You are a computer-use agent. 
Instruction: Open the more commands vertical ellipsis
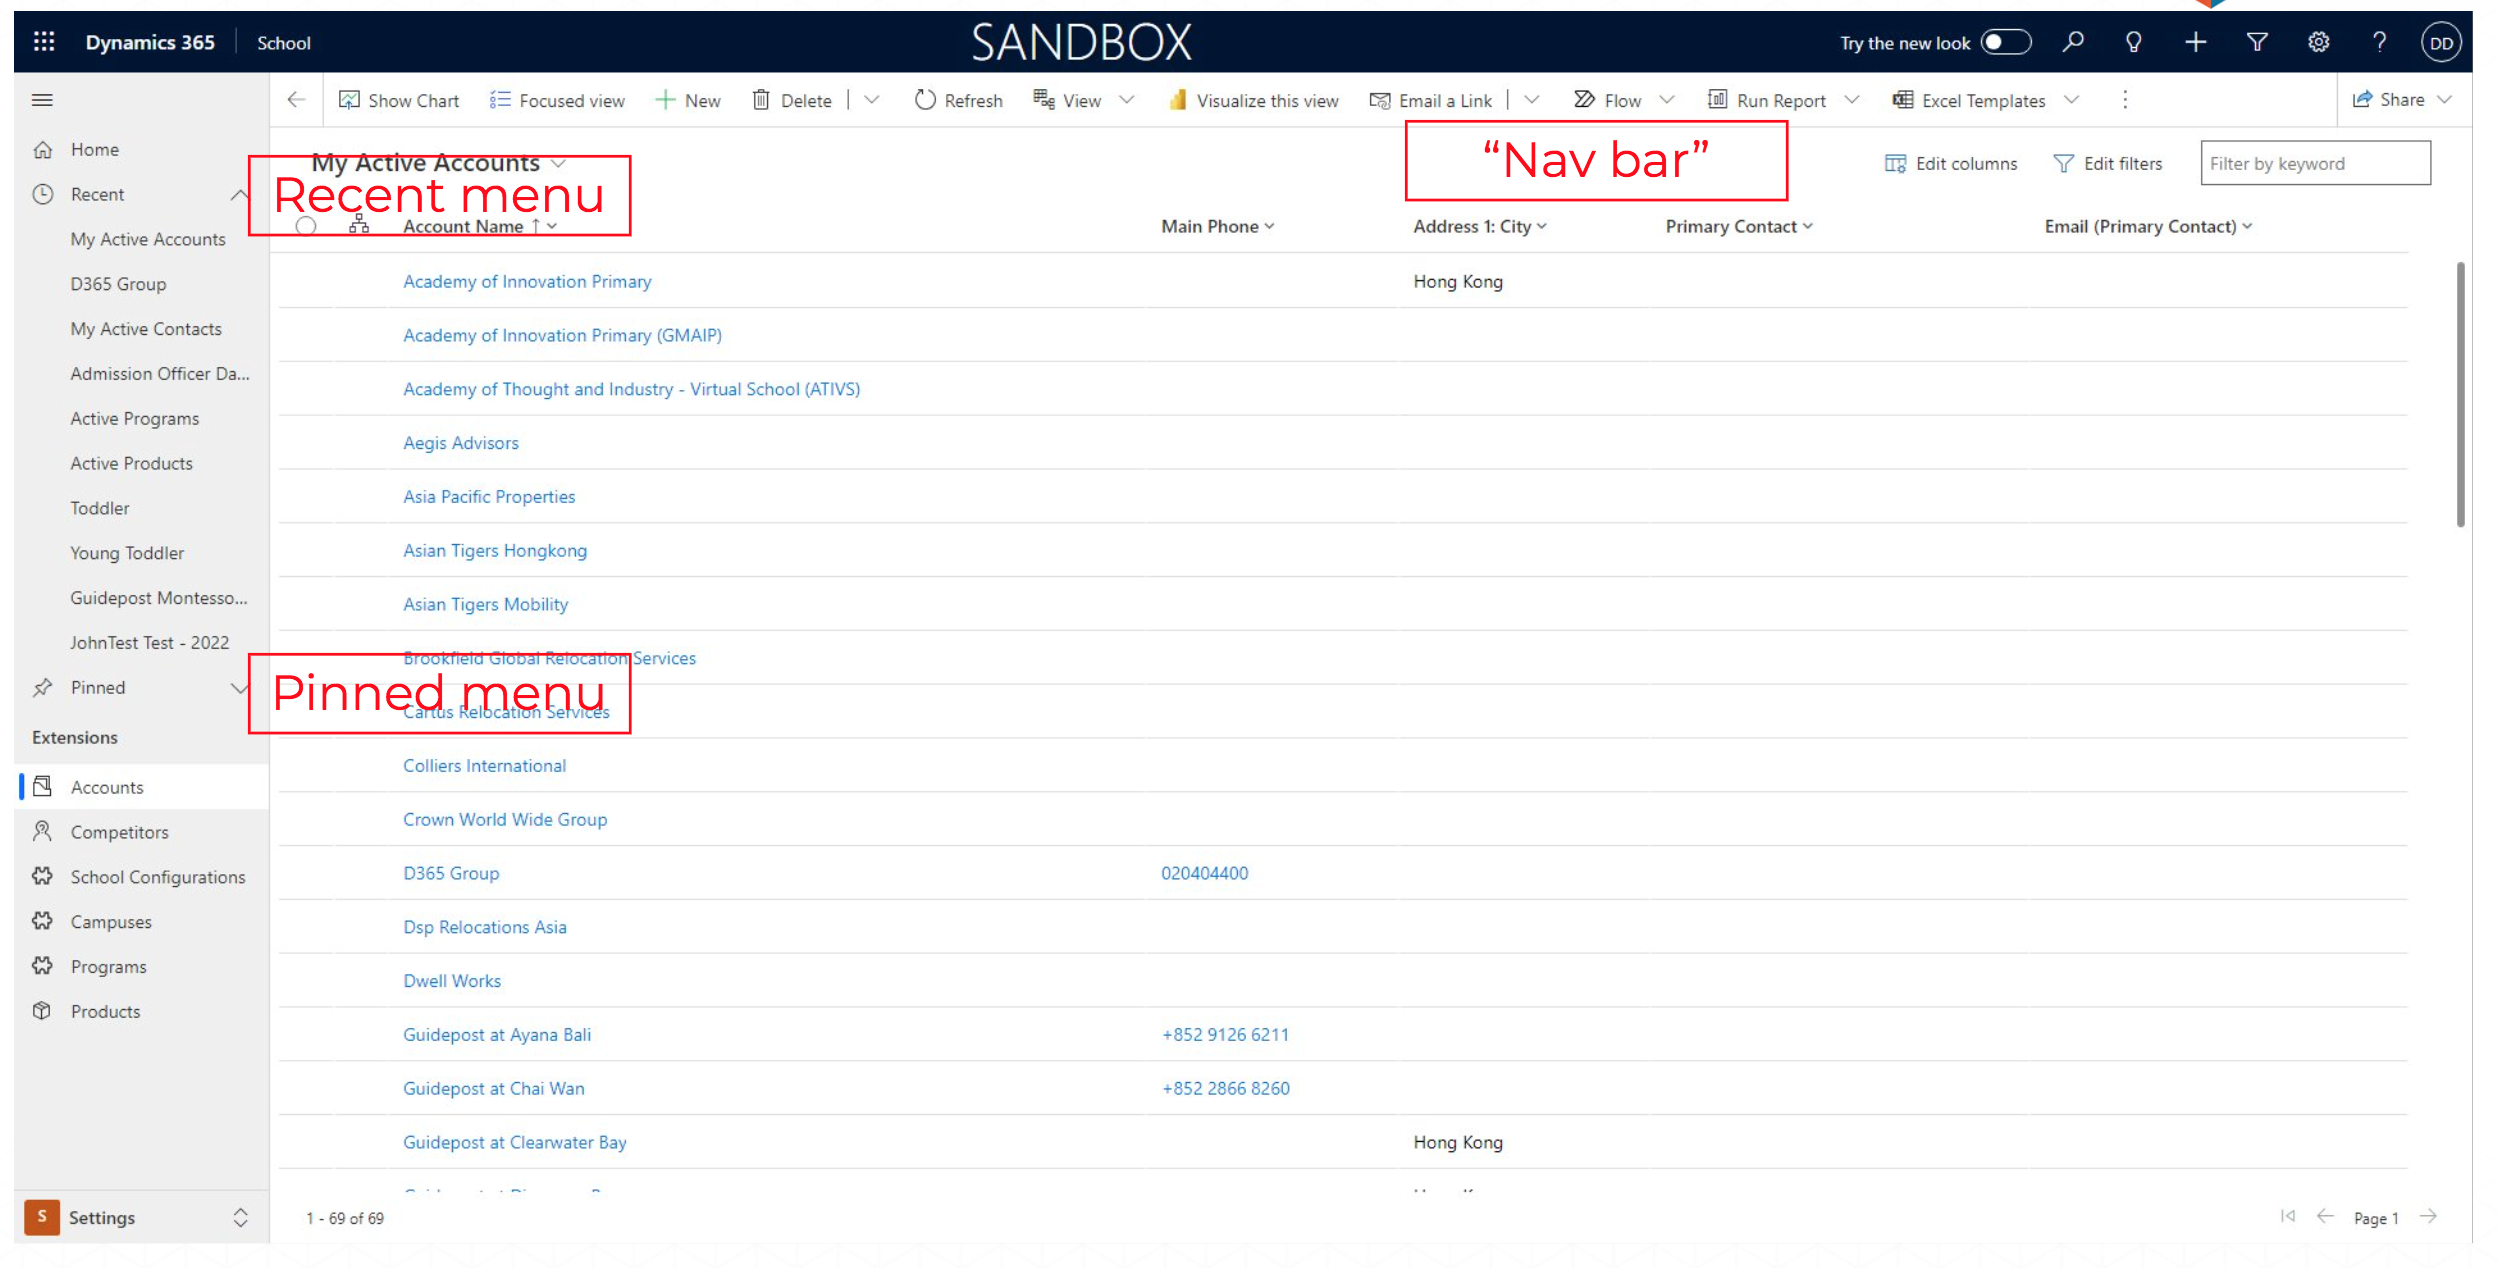tap(2125, 100)
